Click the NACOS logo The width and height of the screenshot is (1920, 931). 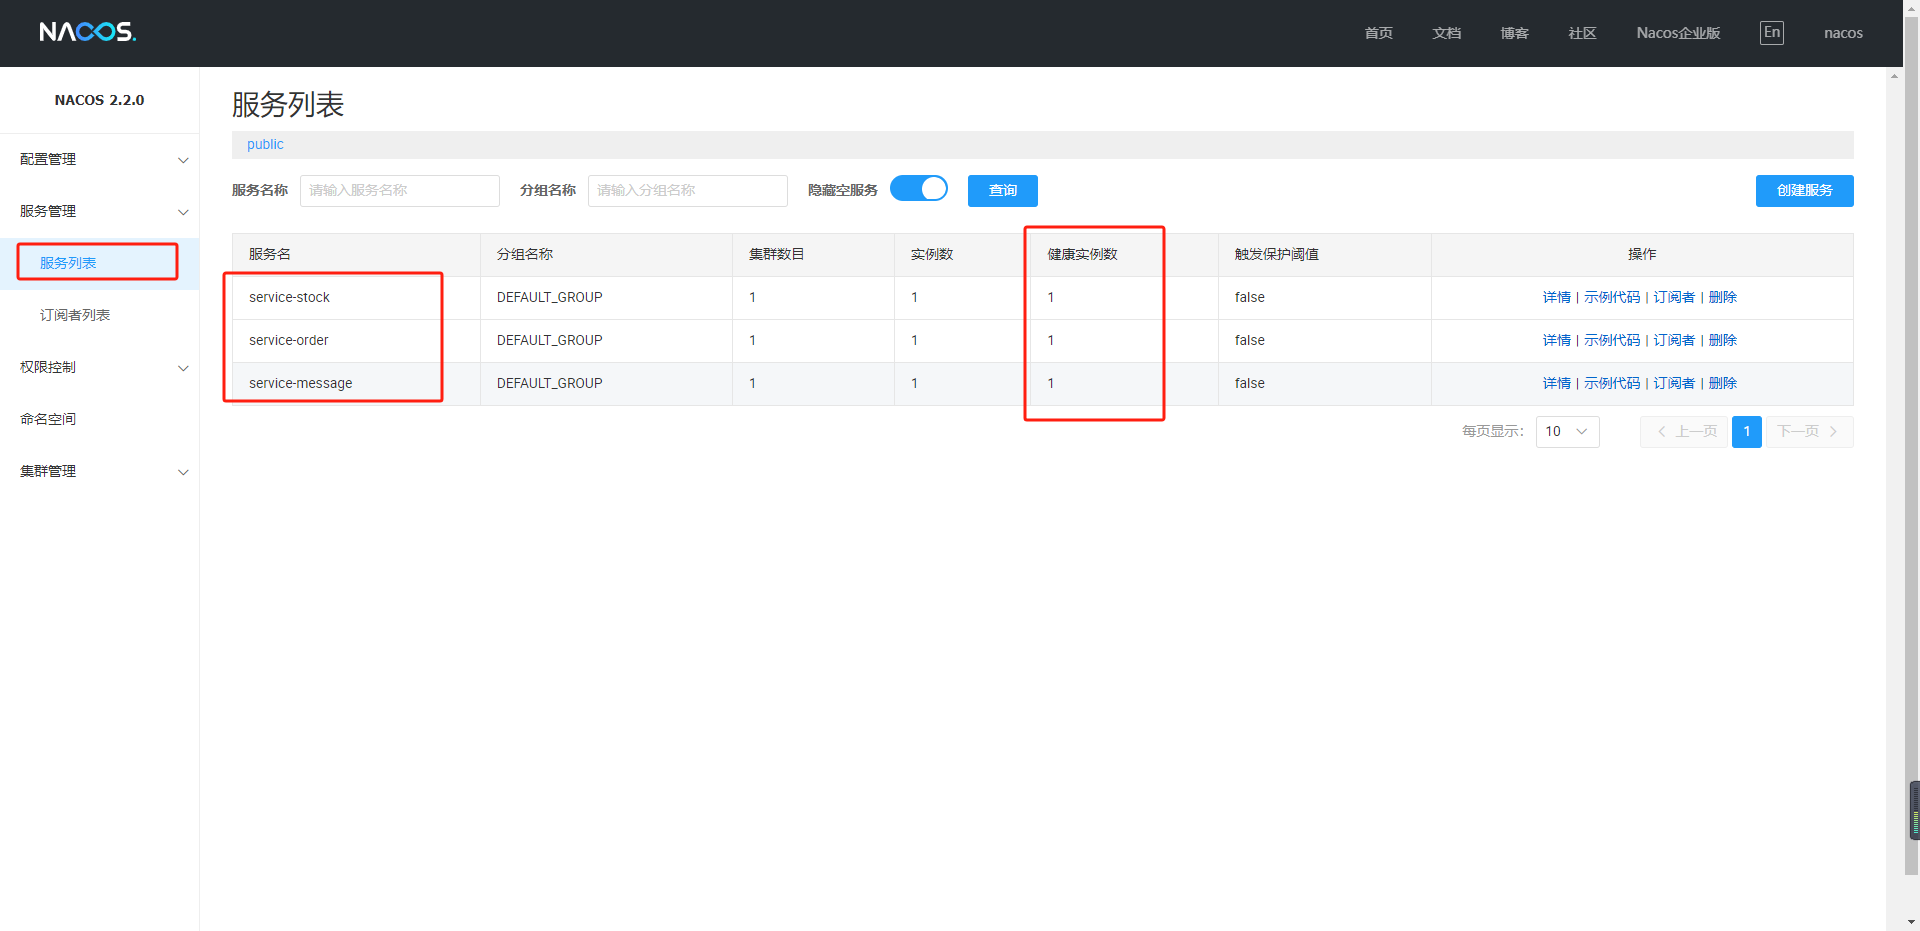coord(88,32)
